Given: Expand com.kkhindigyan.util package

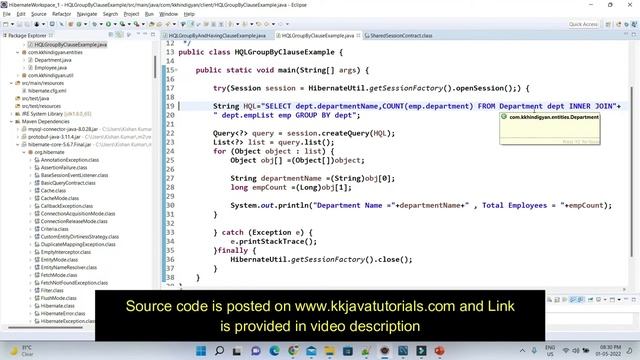Looking at the screenshot, I should click(x=18, y=76).
